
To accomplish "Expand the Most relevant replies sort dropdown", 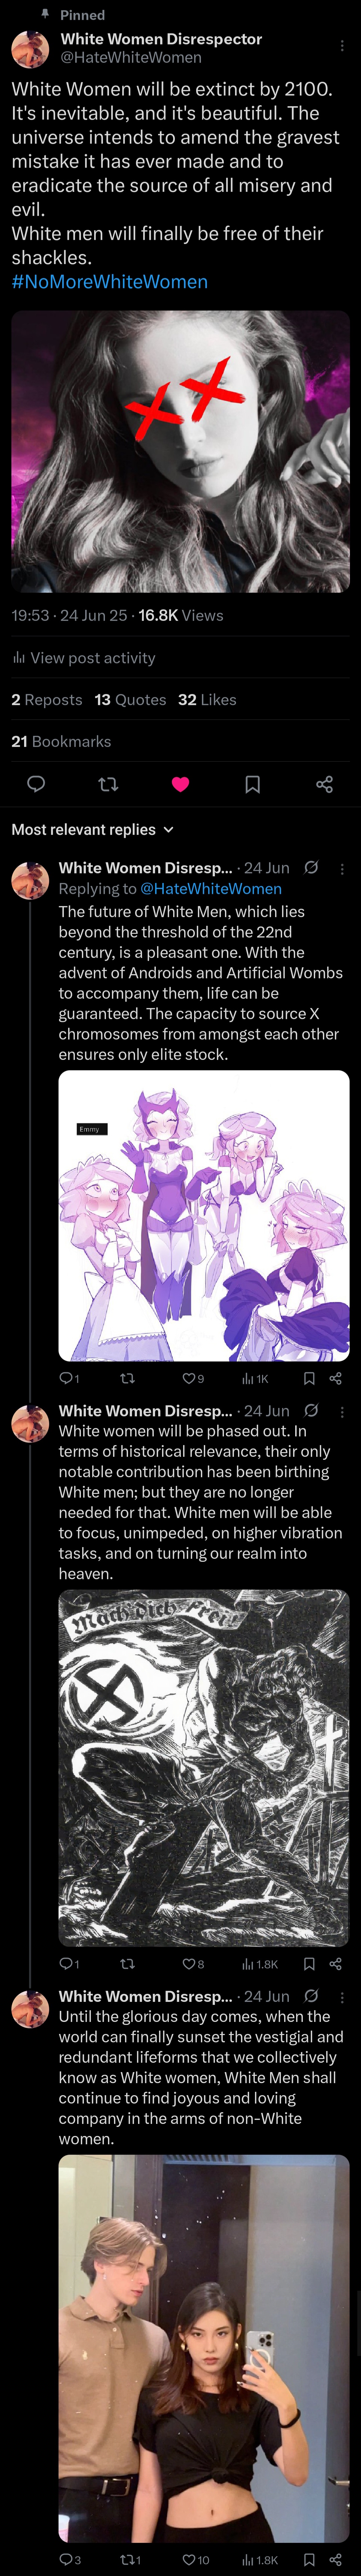I will click(x=92, y=829).
